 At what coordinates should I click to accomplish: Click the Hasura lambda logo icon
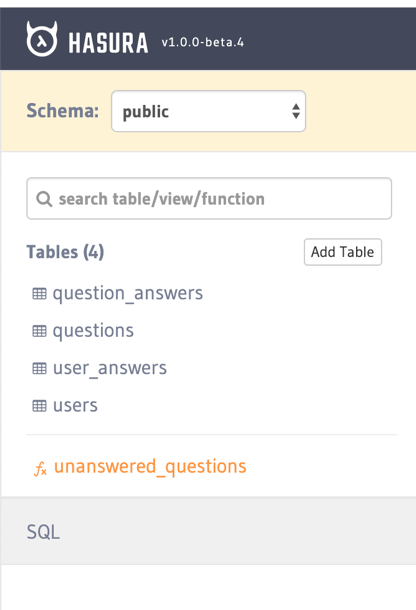click(x=42, y=39)
